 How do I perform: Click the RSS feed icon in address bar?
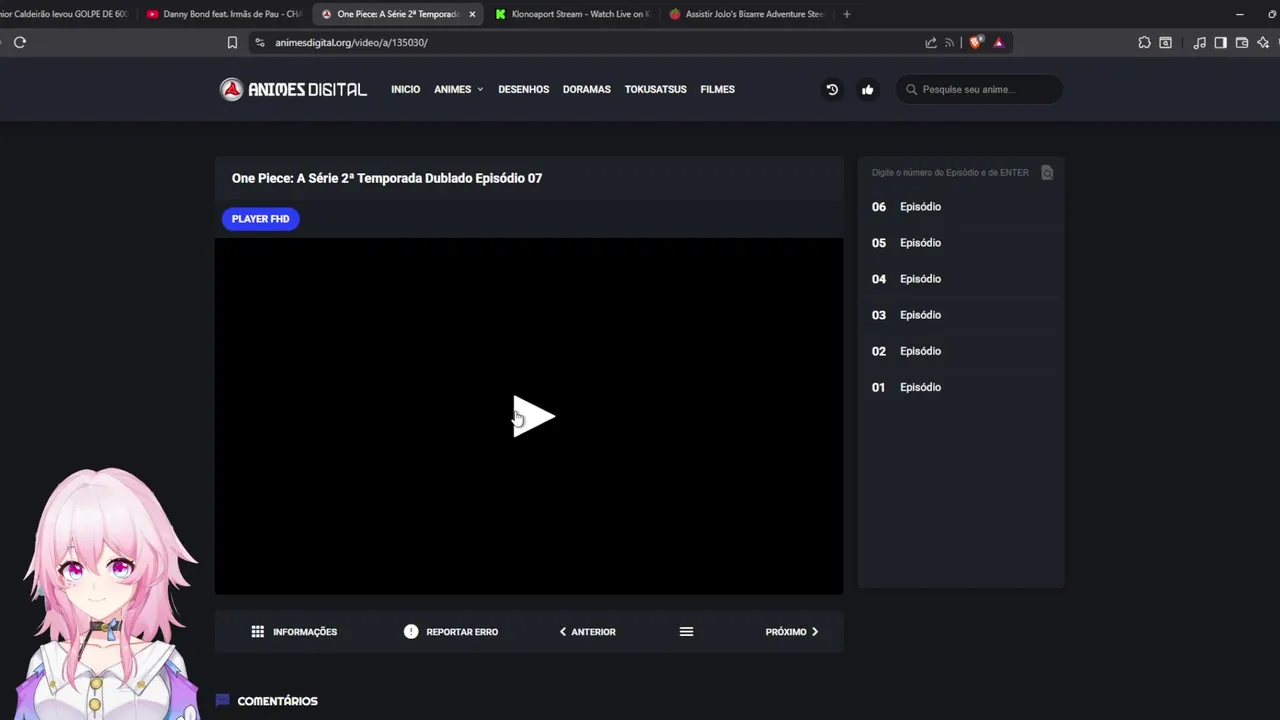click(x=949, y=42)
